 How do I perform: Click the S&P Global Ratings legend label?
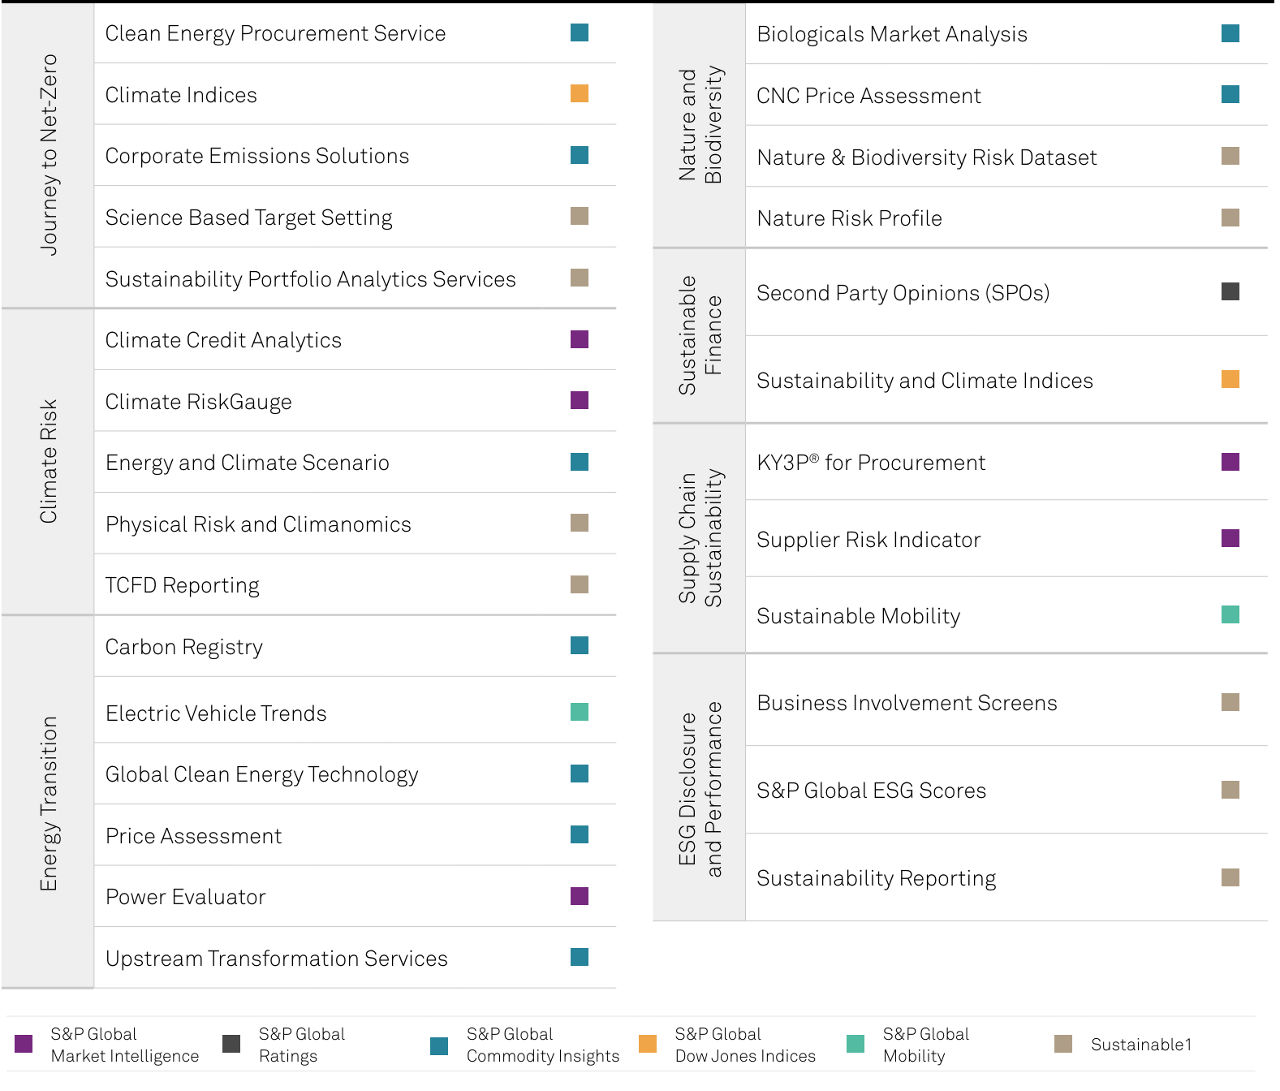pos(302,1045)
